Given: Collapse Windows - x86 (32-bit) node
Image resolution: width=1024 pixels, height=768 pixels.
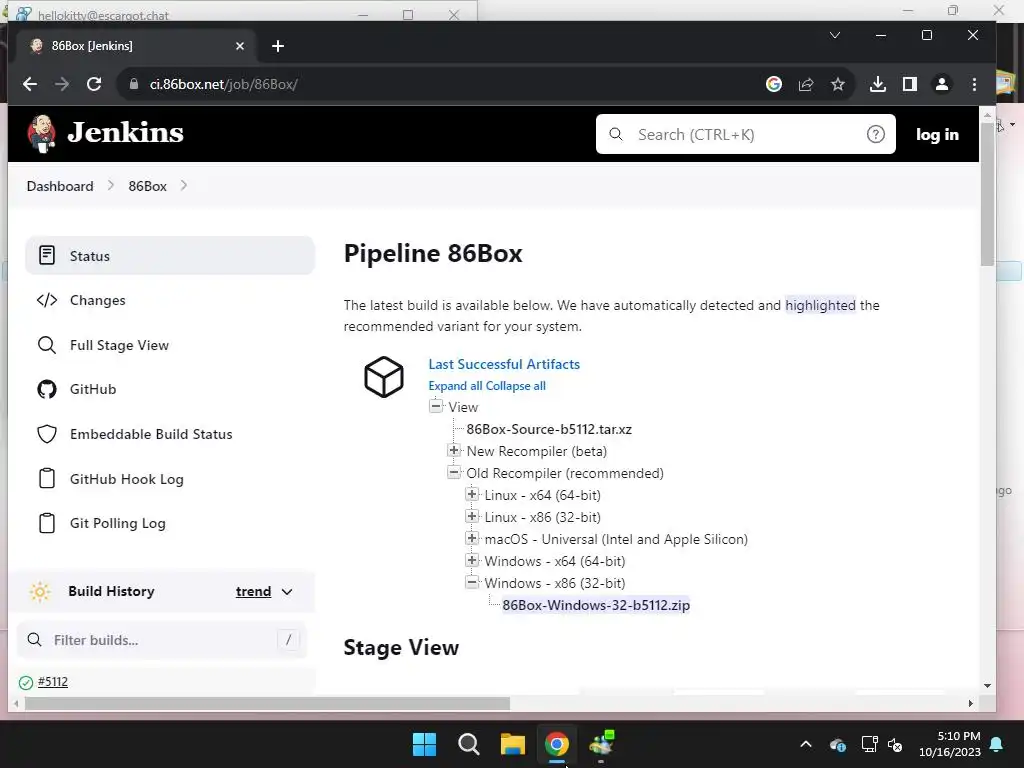Looking at the screenshot, I should [x=472, y=583].
